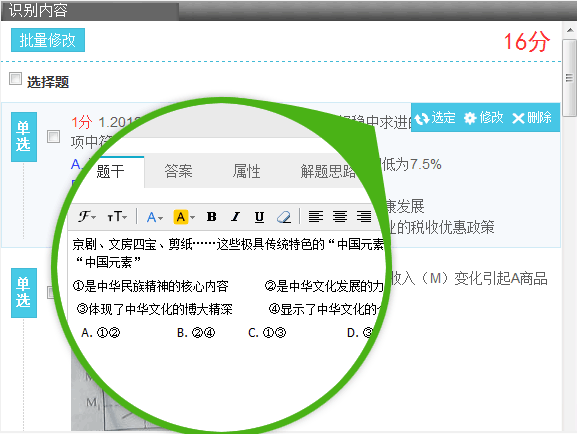Click the 1分 score of question 1
The width and height of the screenshot is (578, 434).
point(81,122)
